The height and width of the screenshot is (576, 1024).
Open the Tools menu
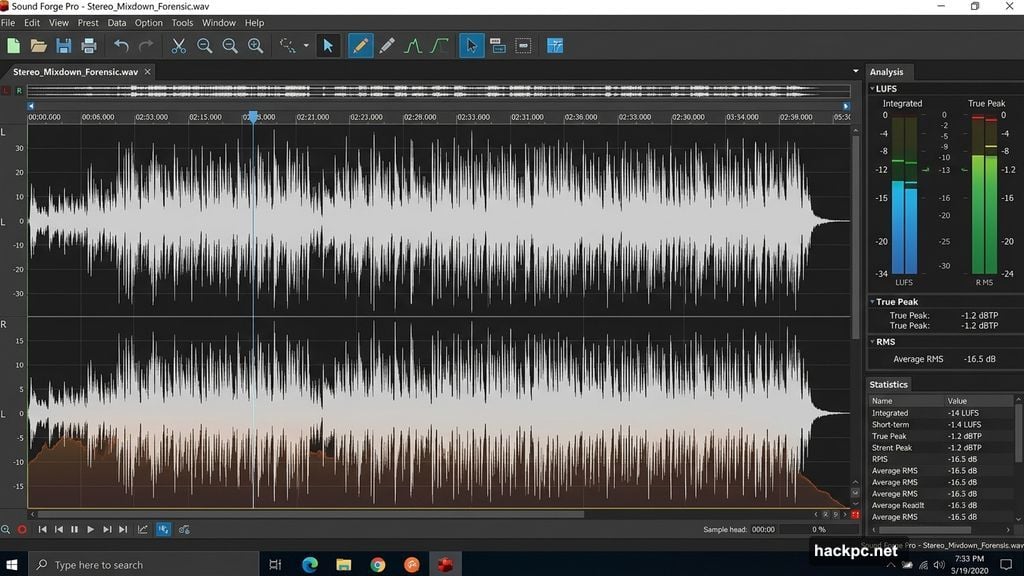(x=182, y=22)
